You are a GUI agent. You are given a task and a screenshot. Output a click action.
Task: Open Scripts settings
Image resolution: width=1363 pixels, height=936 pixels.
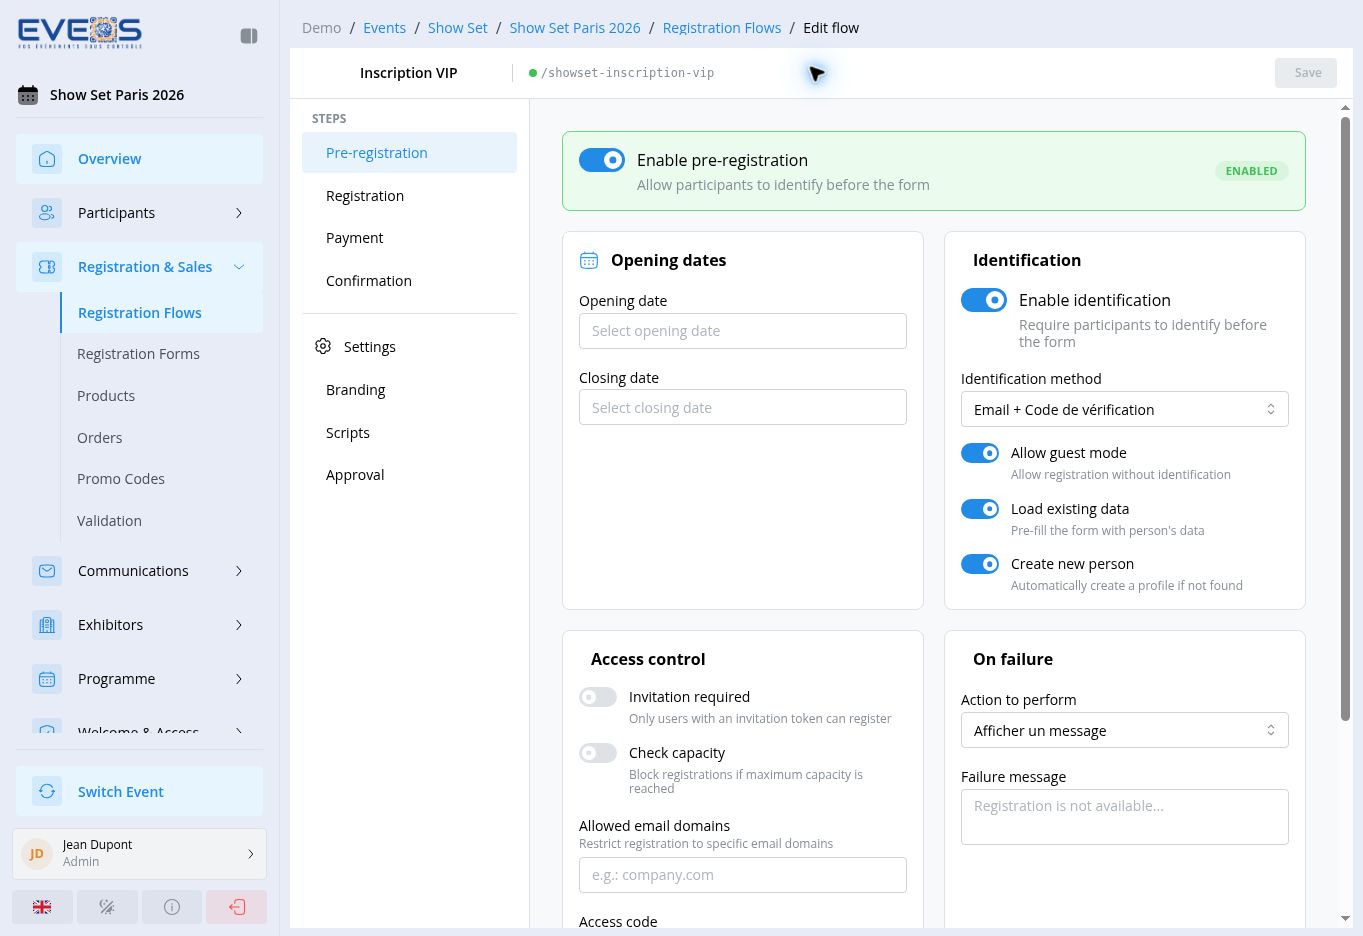pos(409,433)
